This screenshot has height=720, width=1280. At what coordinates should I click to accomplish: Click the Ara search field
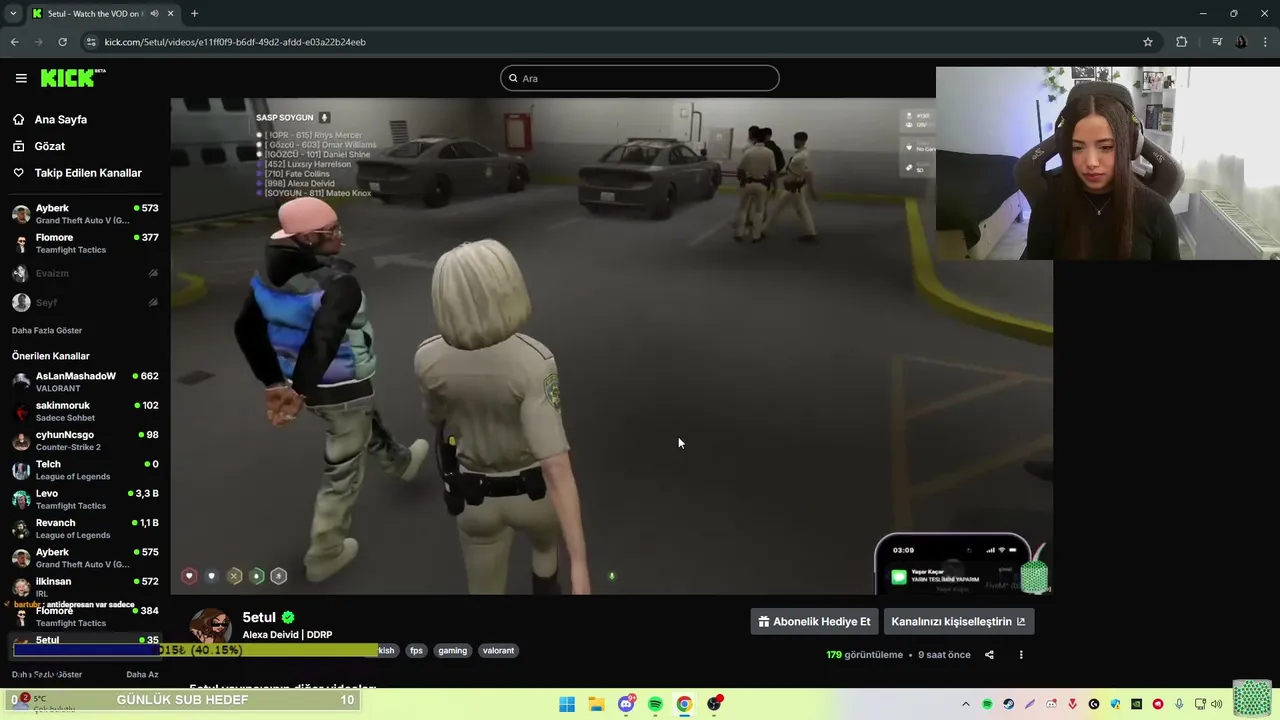(x=640, y=78)
